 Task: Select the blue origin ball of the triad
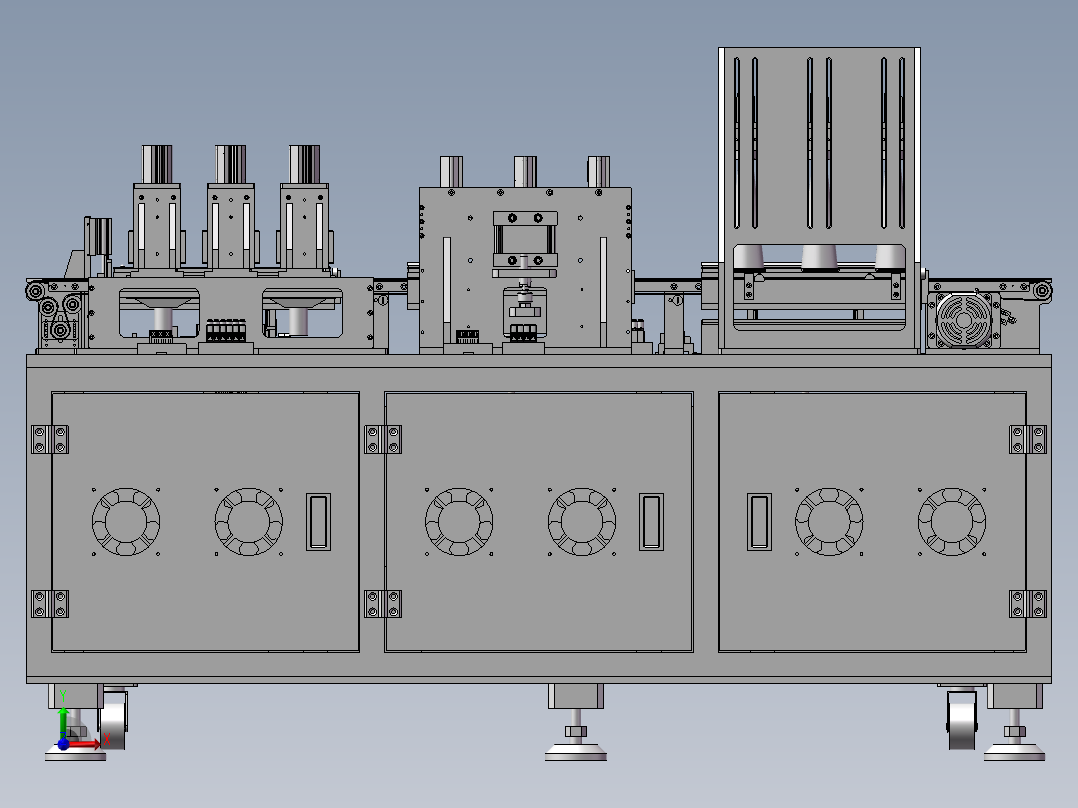coord(63,744)
